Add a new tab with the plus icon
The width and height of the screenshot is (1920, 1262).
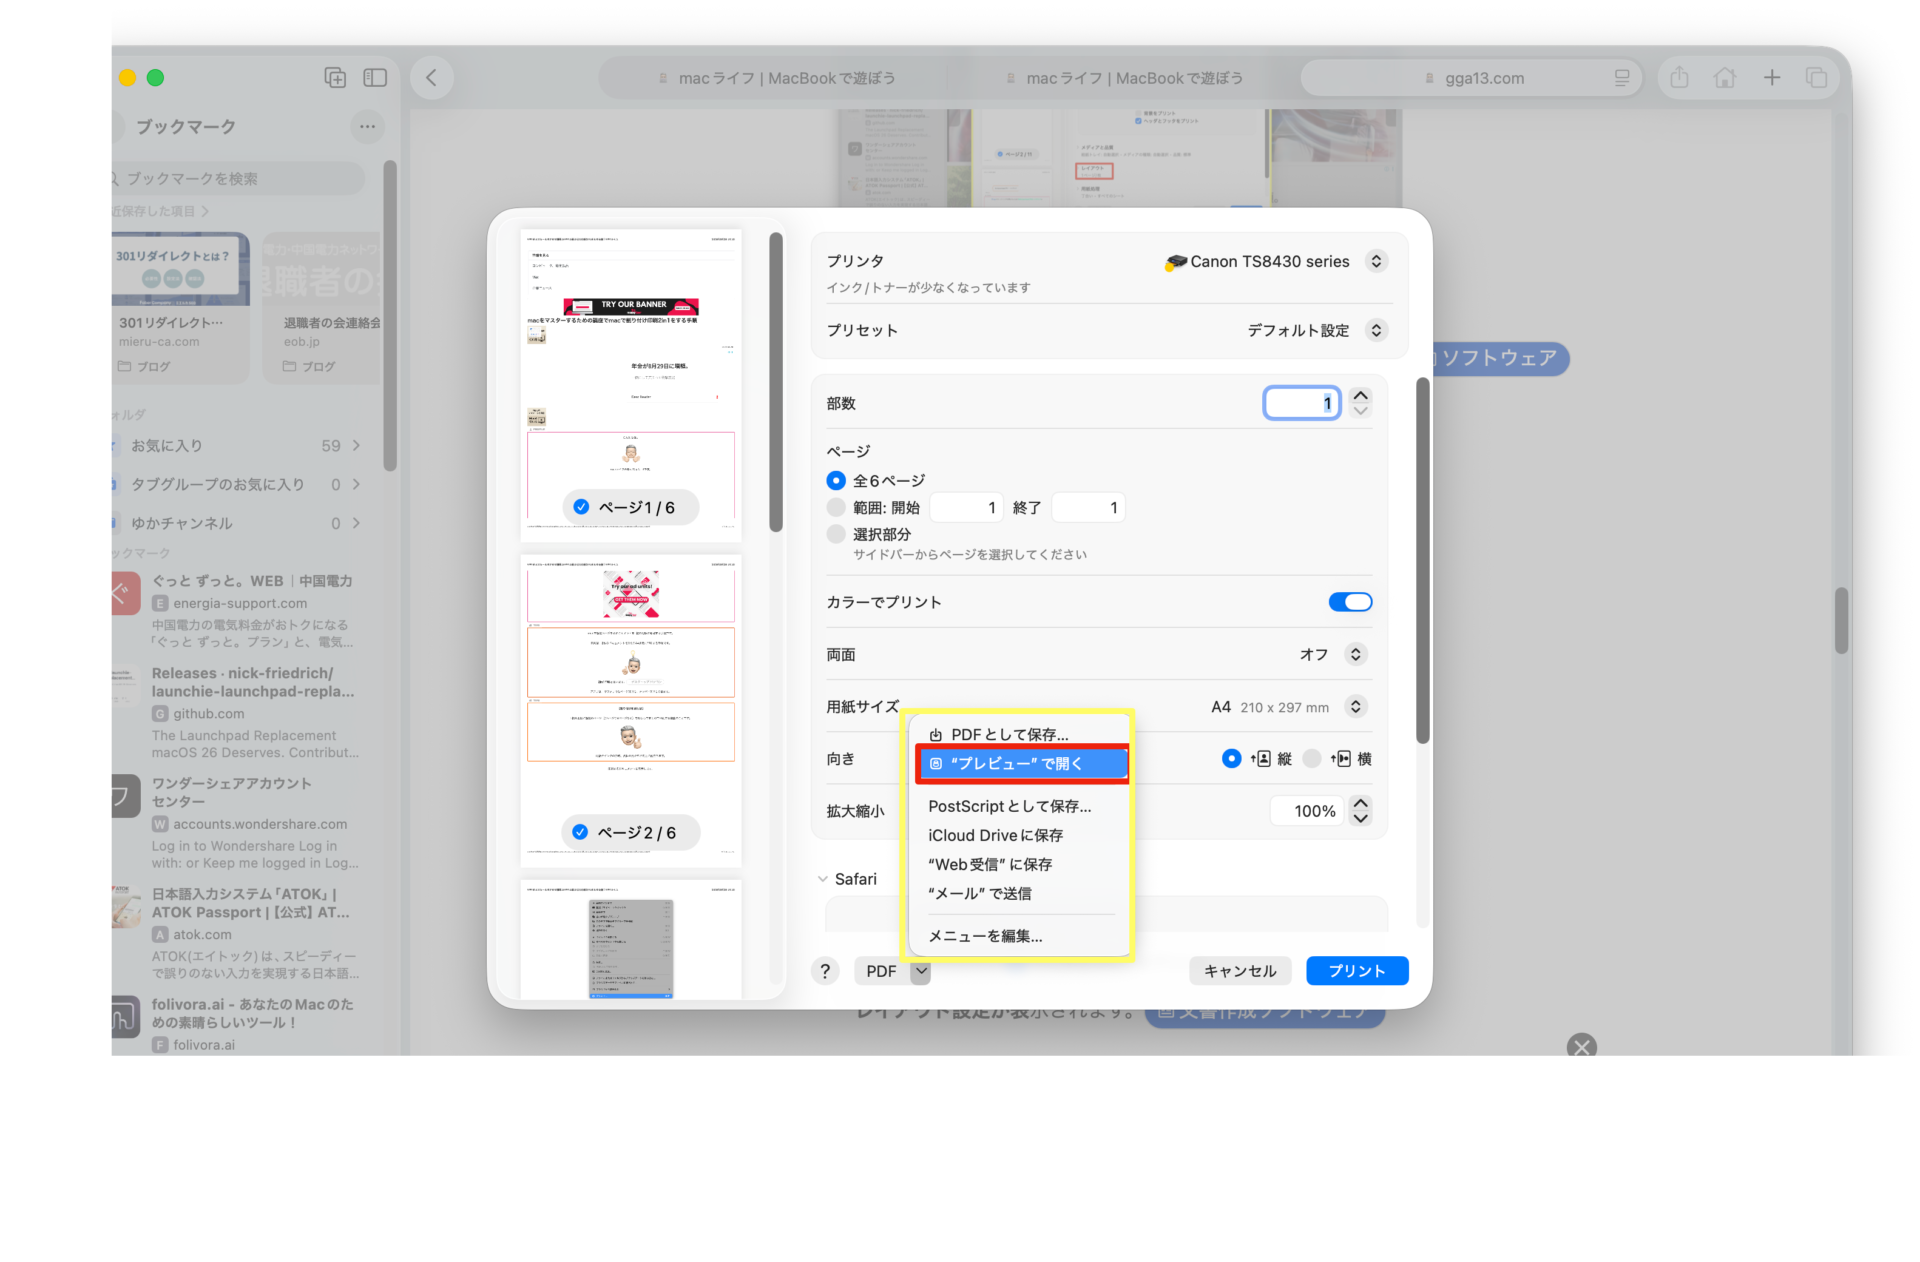(x=1772, y=77)
